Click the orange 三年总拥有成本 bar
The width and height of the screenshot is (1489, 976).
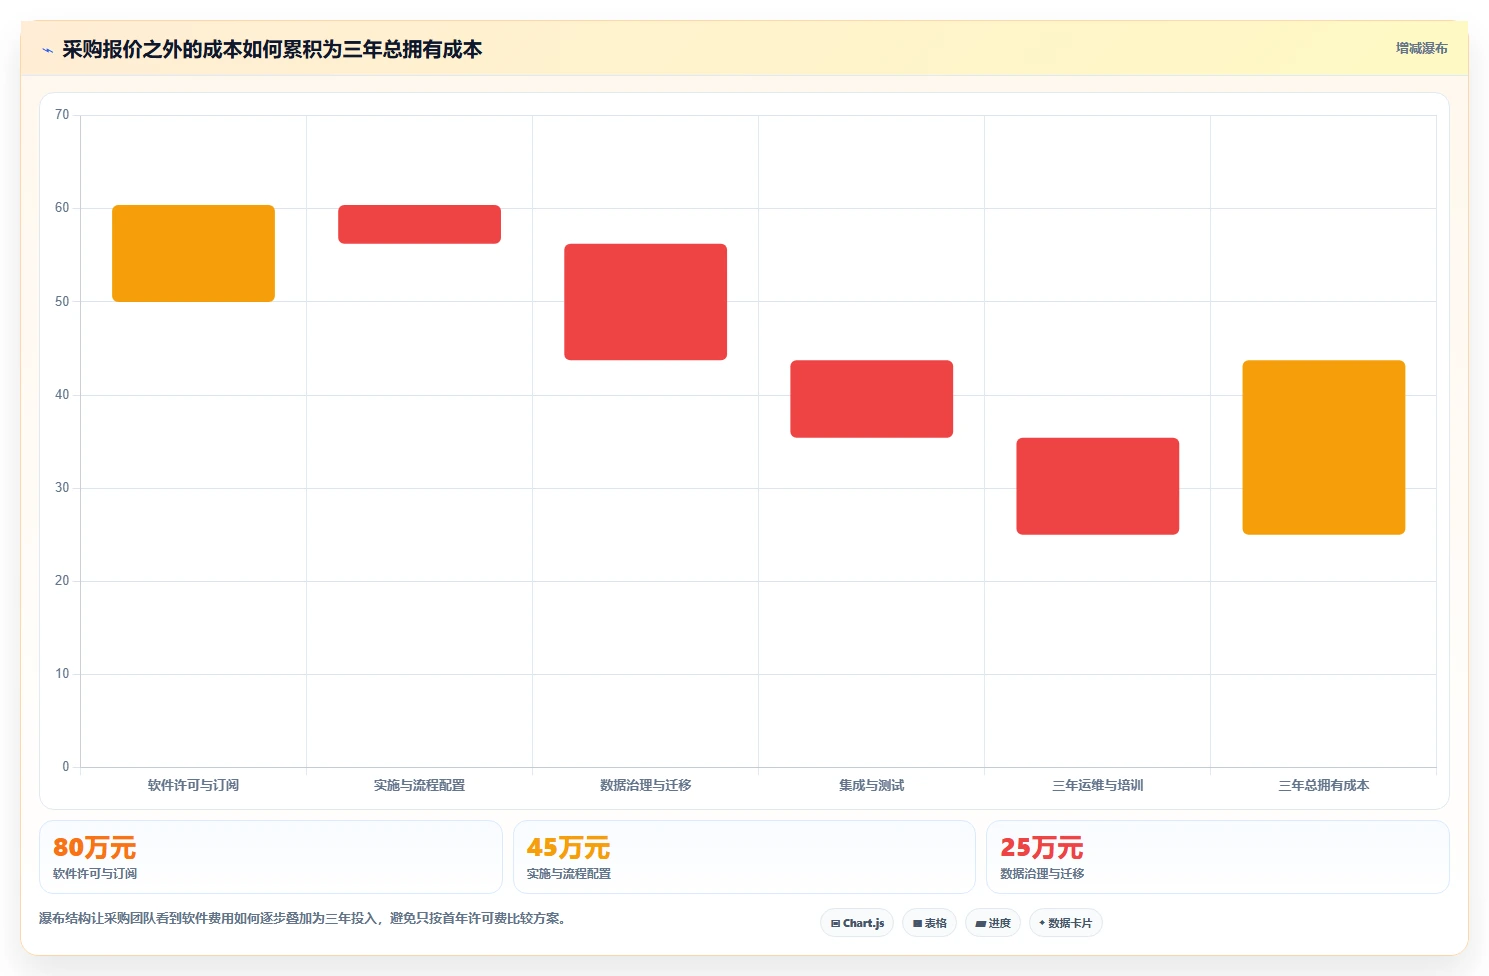1323,447
